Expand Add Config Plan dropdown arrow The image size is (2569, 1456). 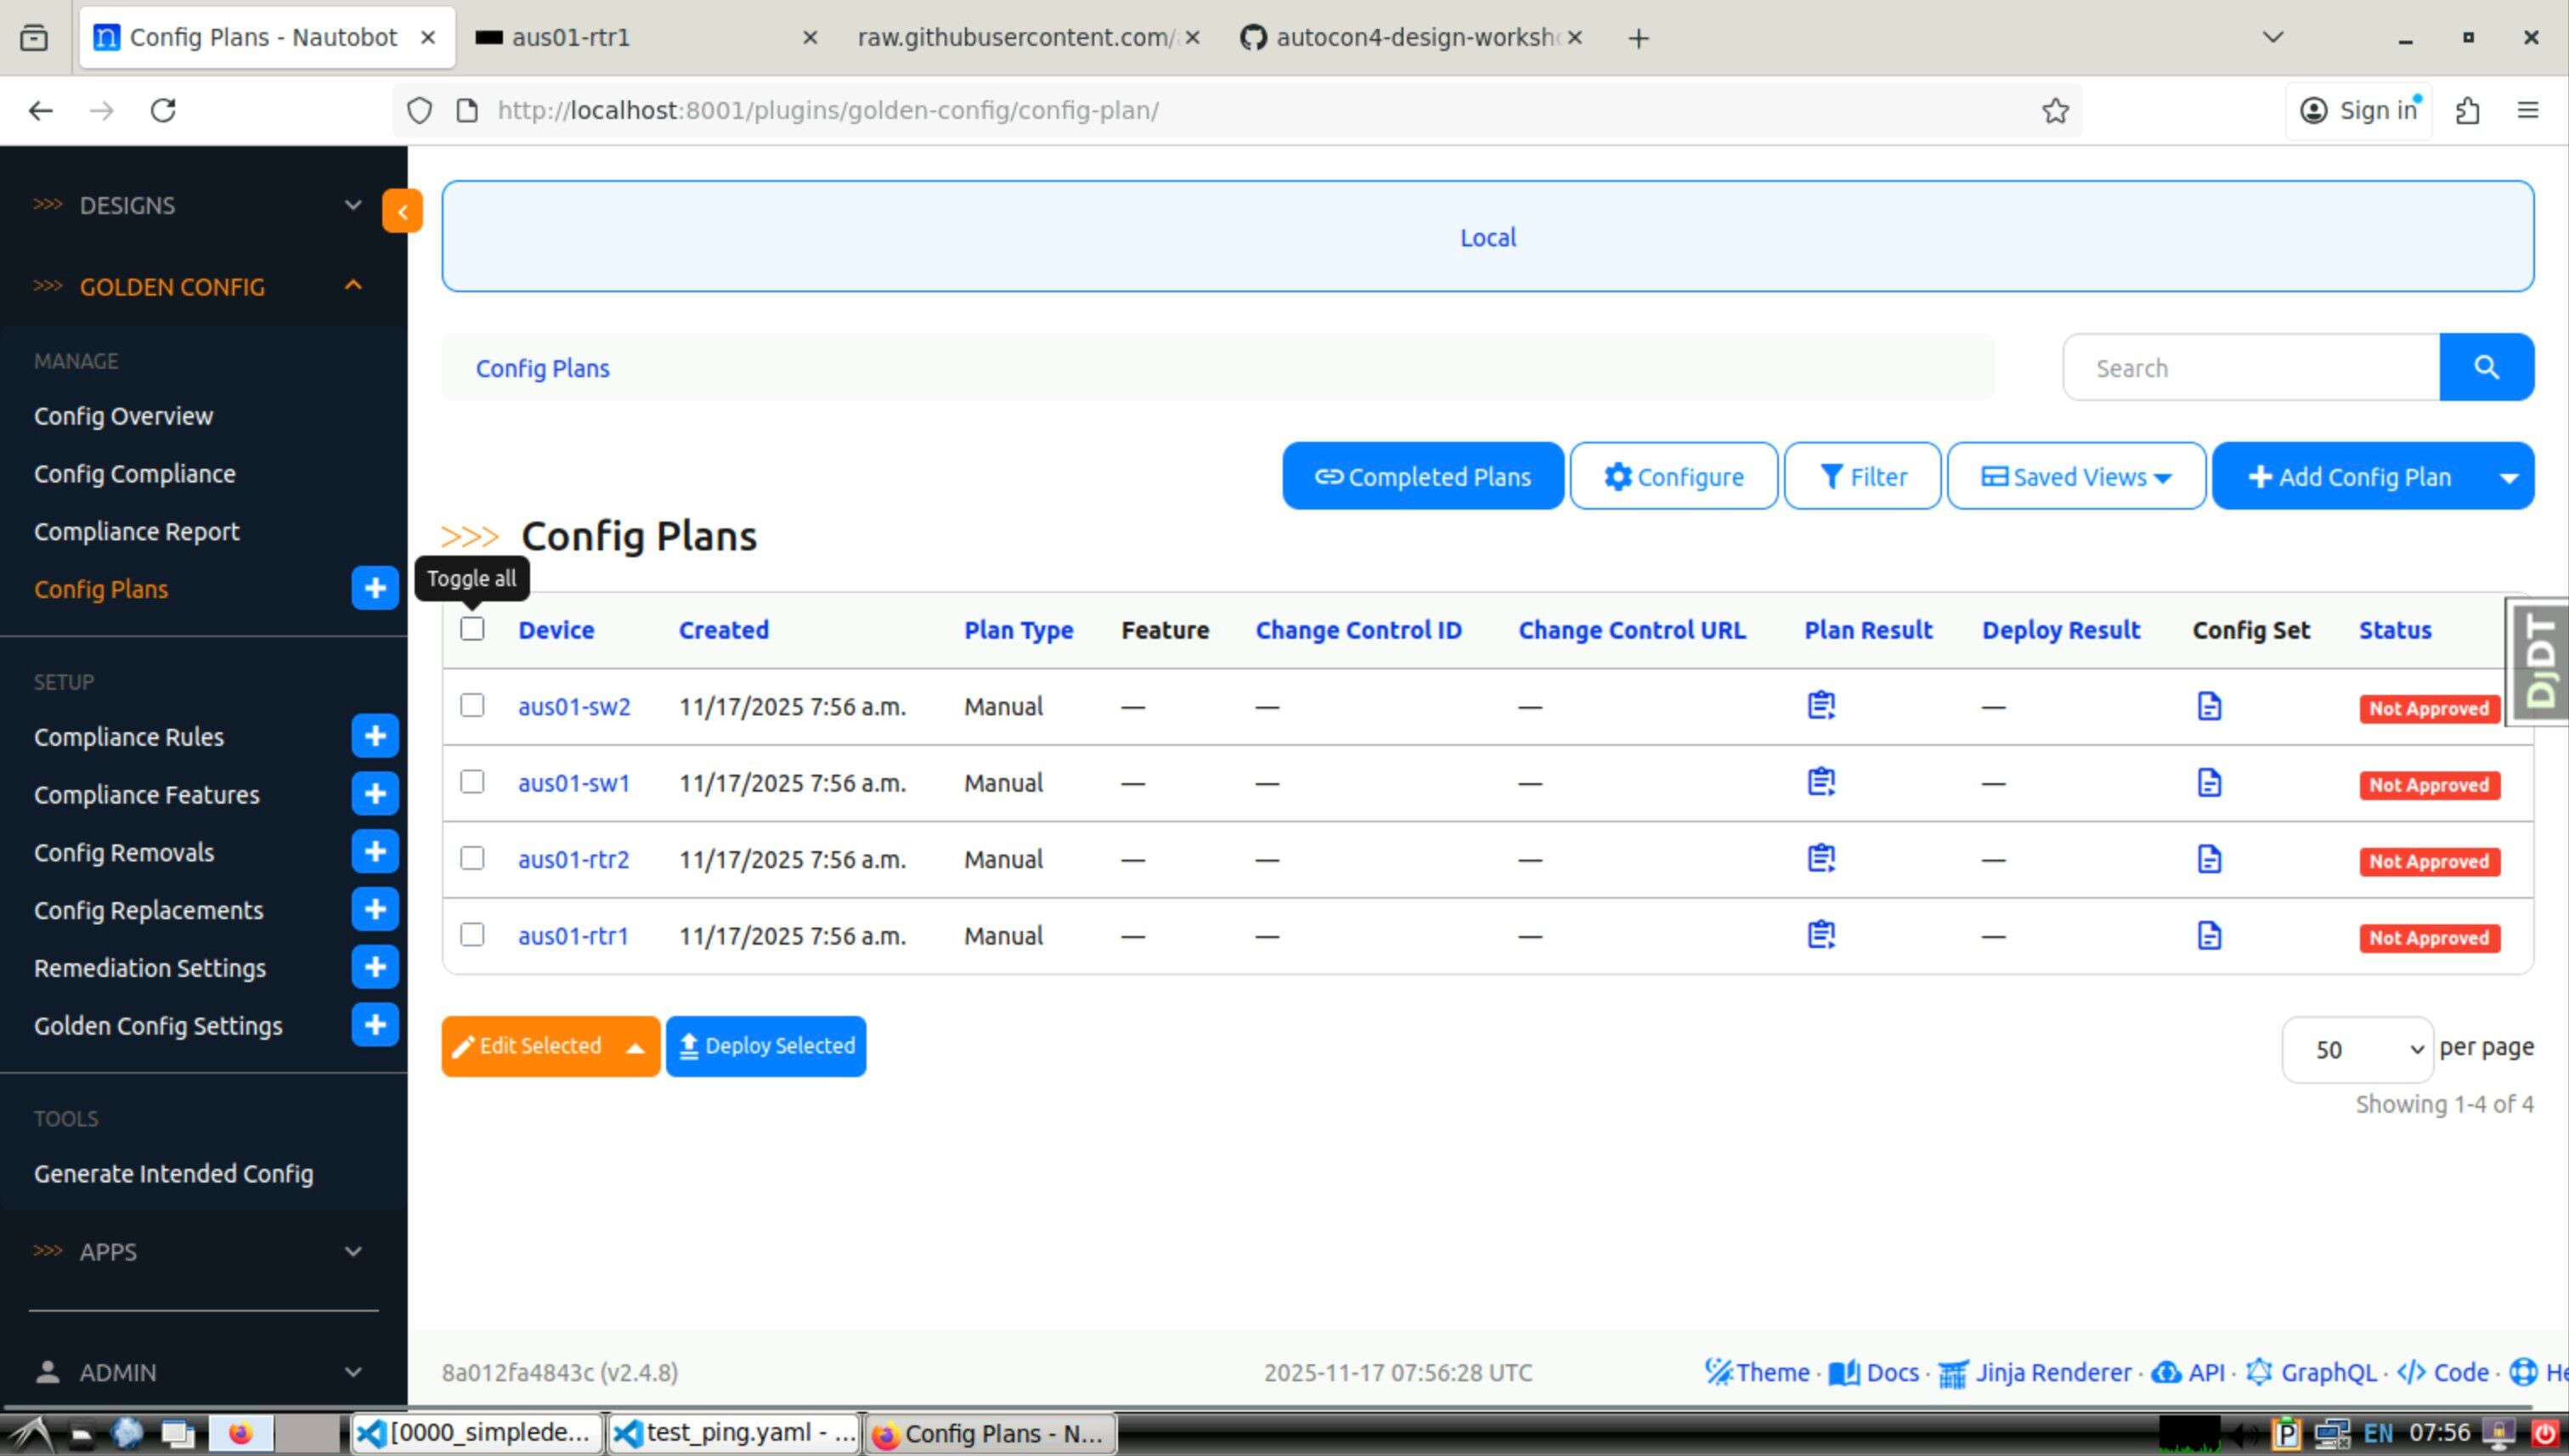pos(2508,477)
